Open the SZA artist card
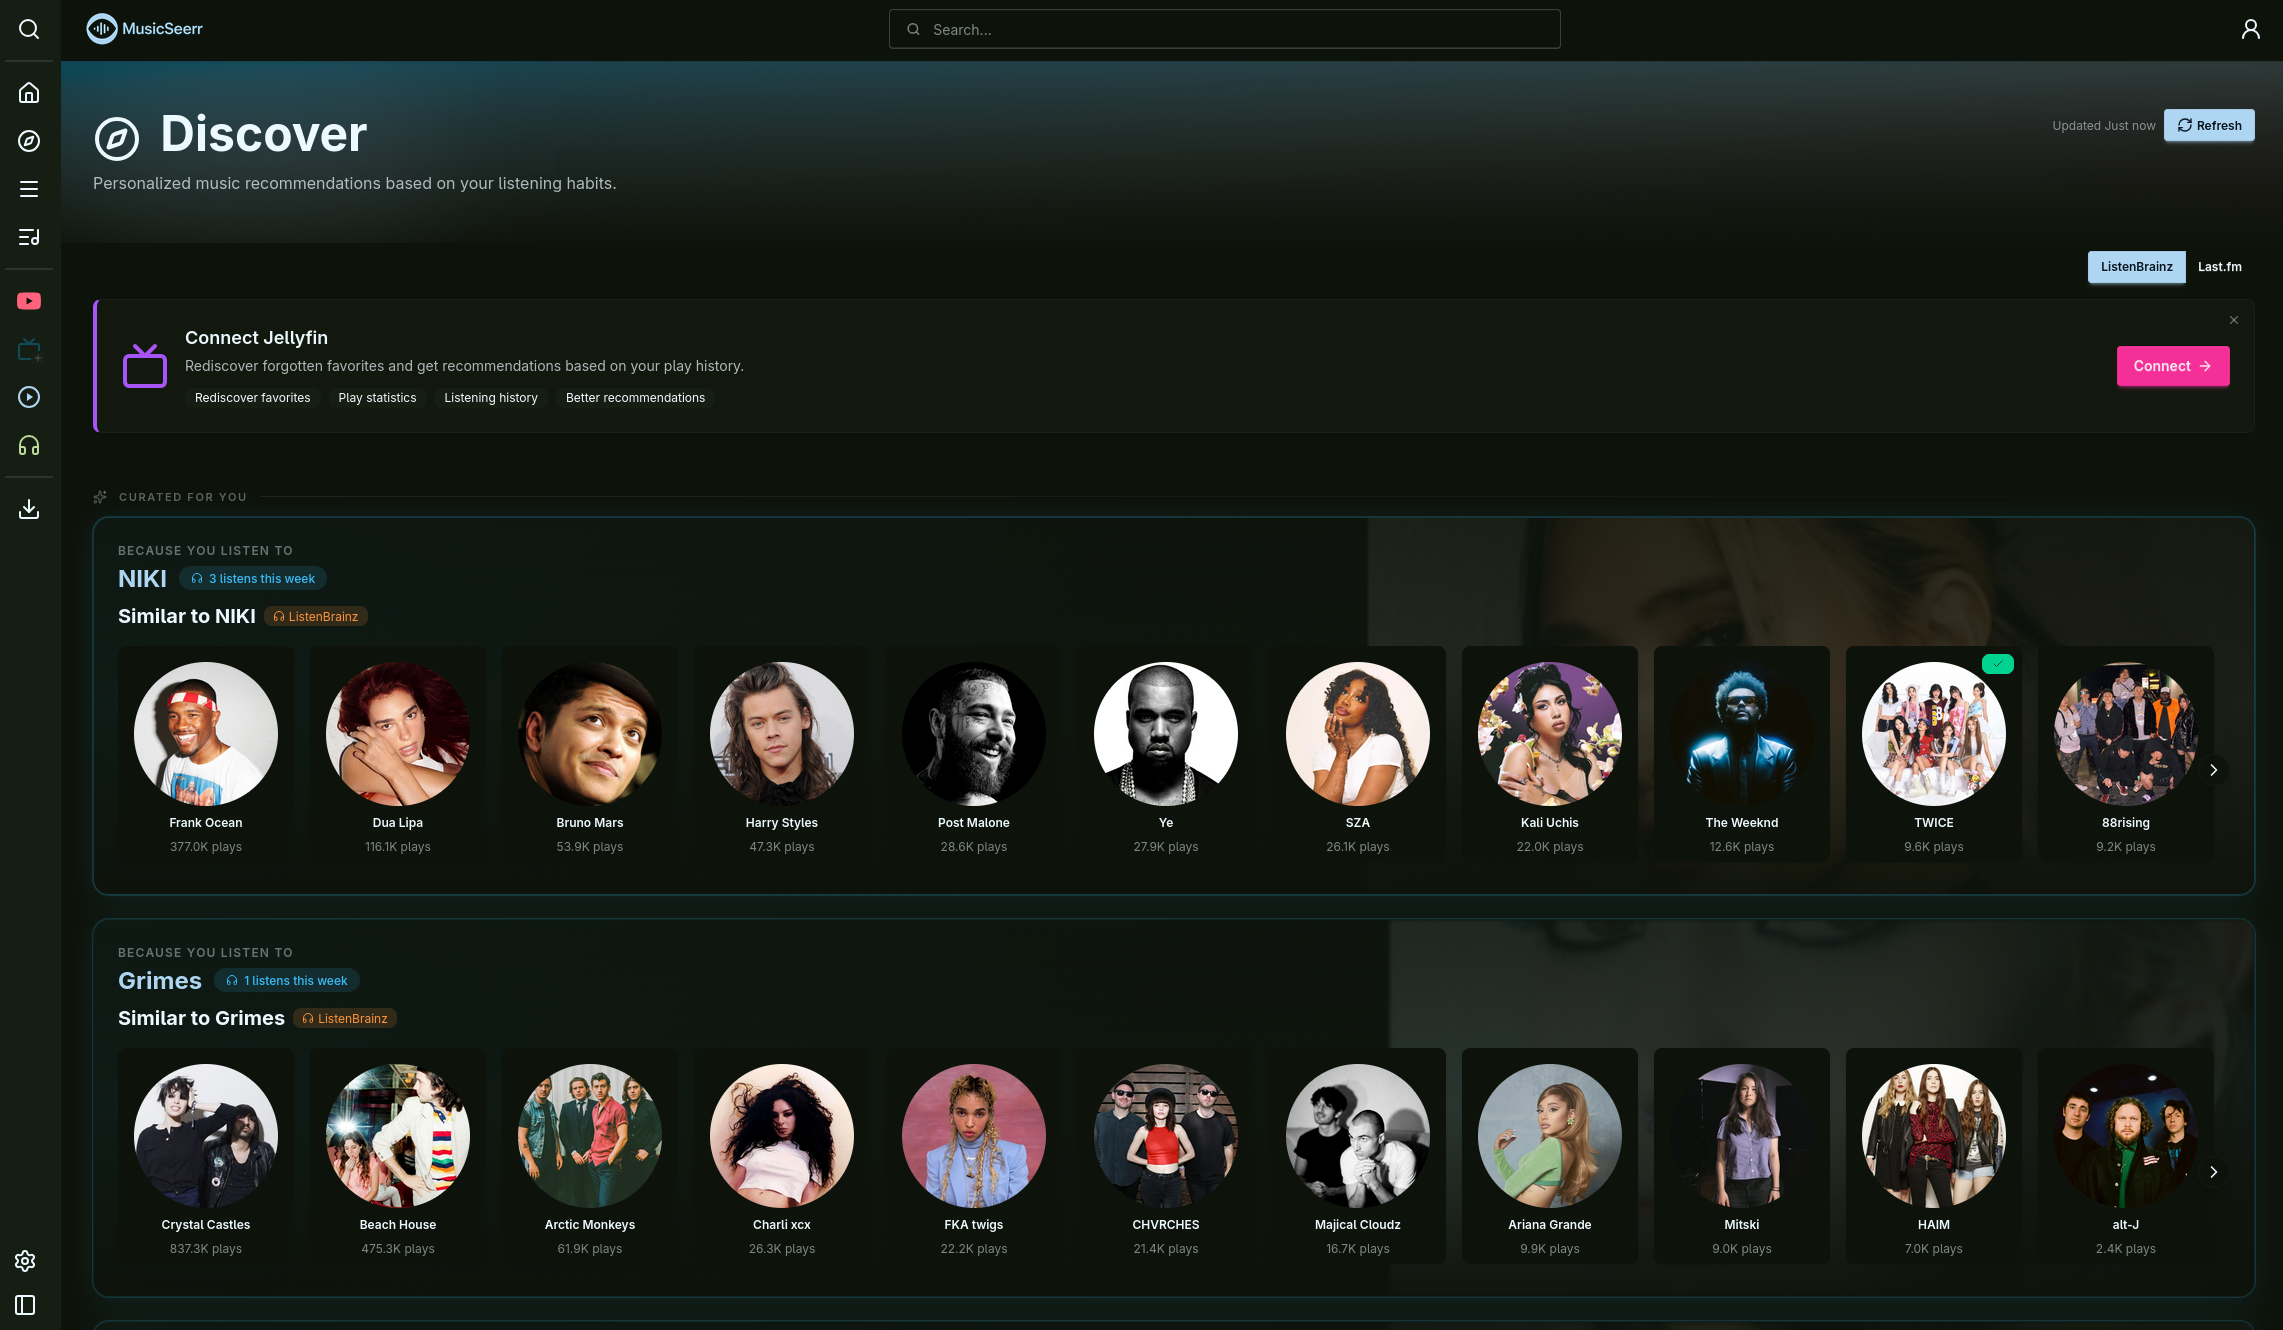The width and height of the screenshot is (2283, 1330). [x=1358, y=754]
